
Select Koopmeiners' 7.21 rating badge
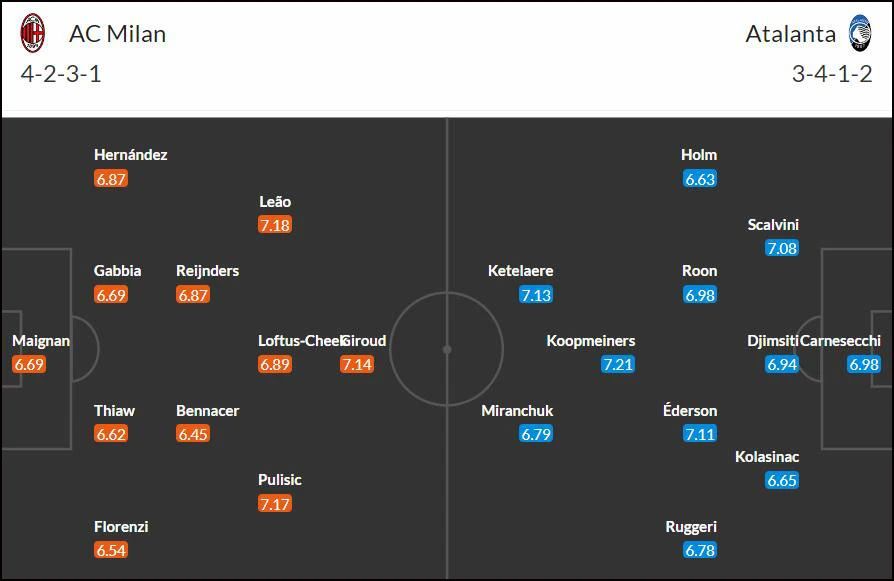click(618, 364)
